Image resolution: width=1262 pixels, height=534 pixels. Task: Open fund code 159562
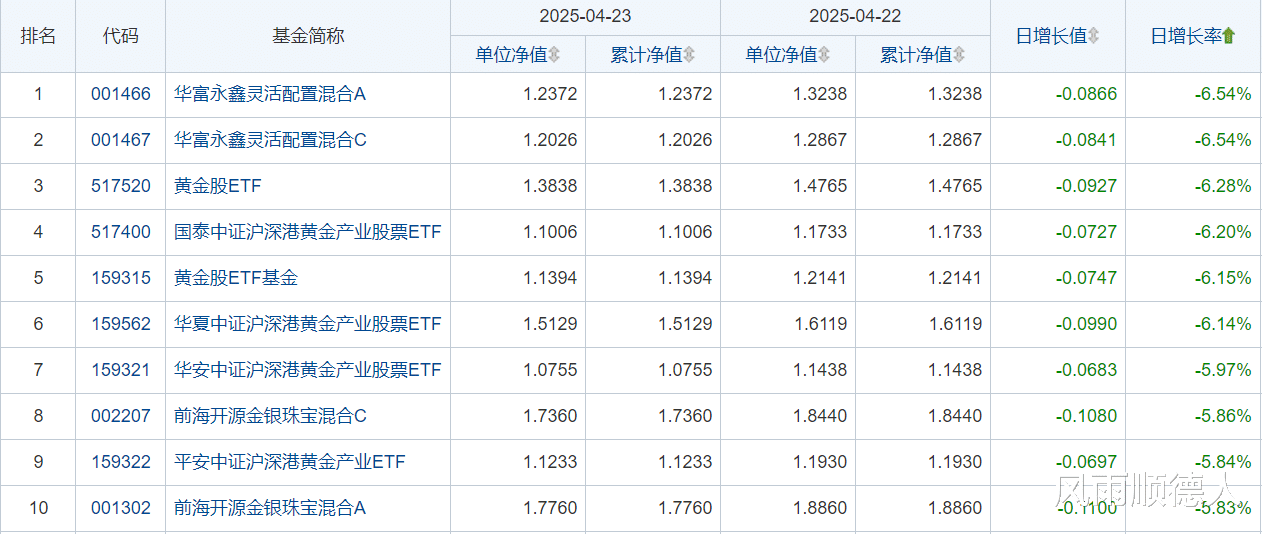pos(121,324)
